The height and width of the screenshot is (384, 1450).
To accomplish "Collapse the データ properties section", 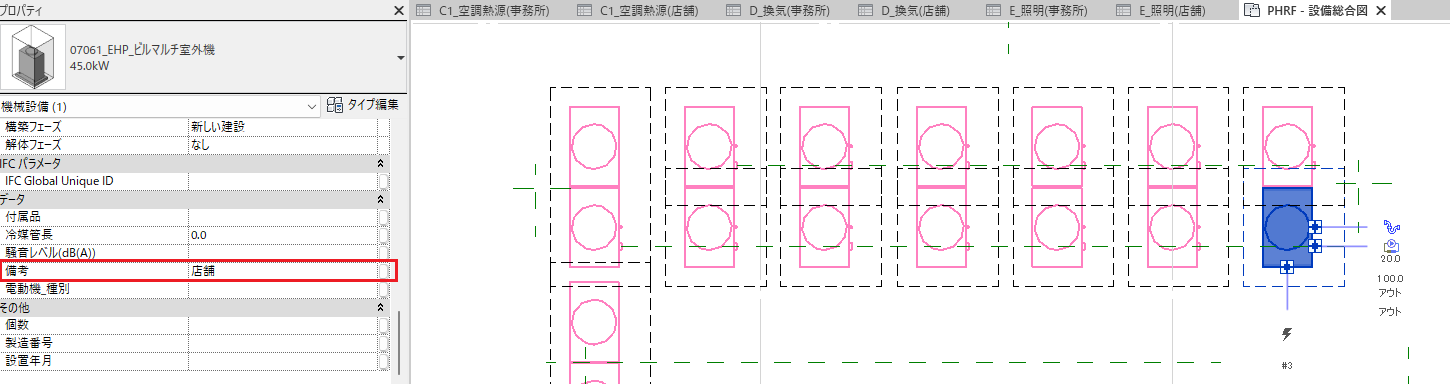I will pyautogui.click(x=380, y=199).
